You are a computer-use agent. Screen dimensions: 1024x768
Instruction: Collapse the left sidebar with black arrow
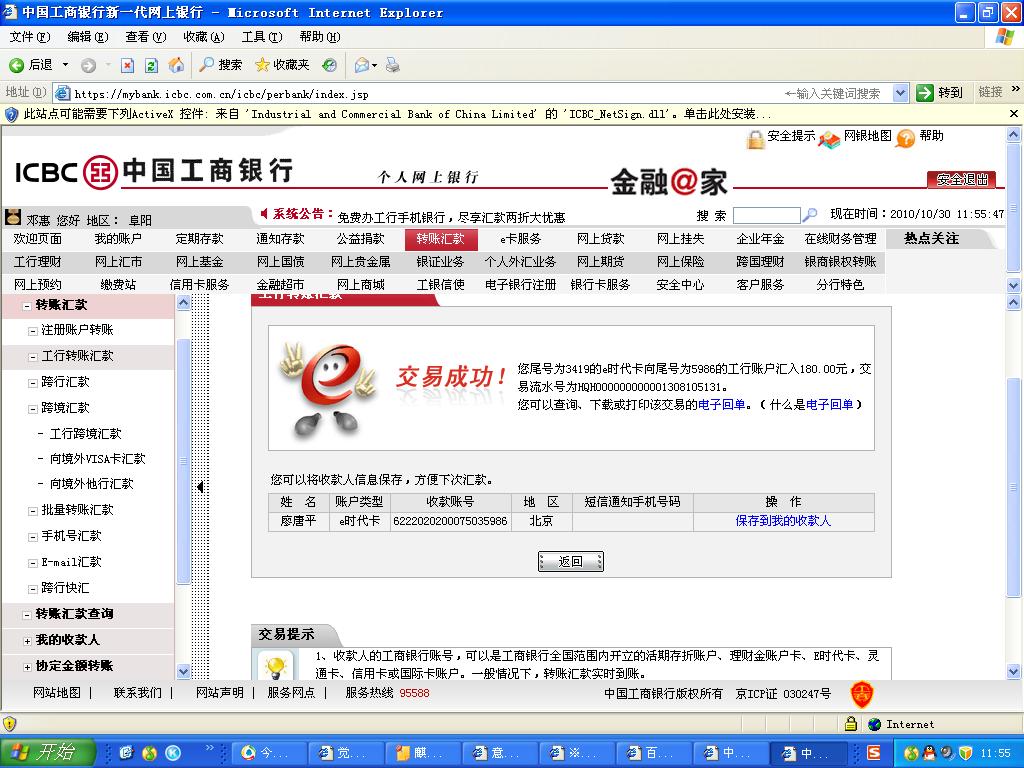coord(200,487)
